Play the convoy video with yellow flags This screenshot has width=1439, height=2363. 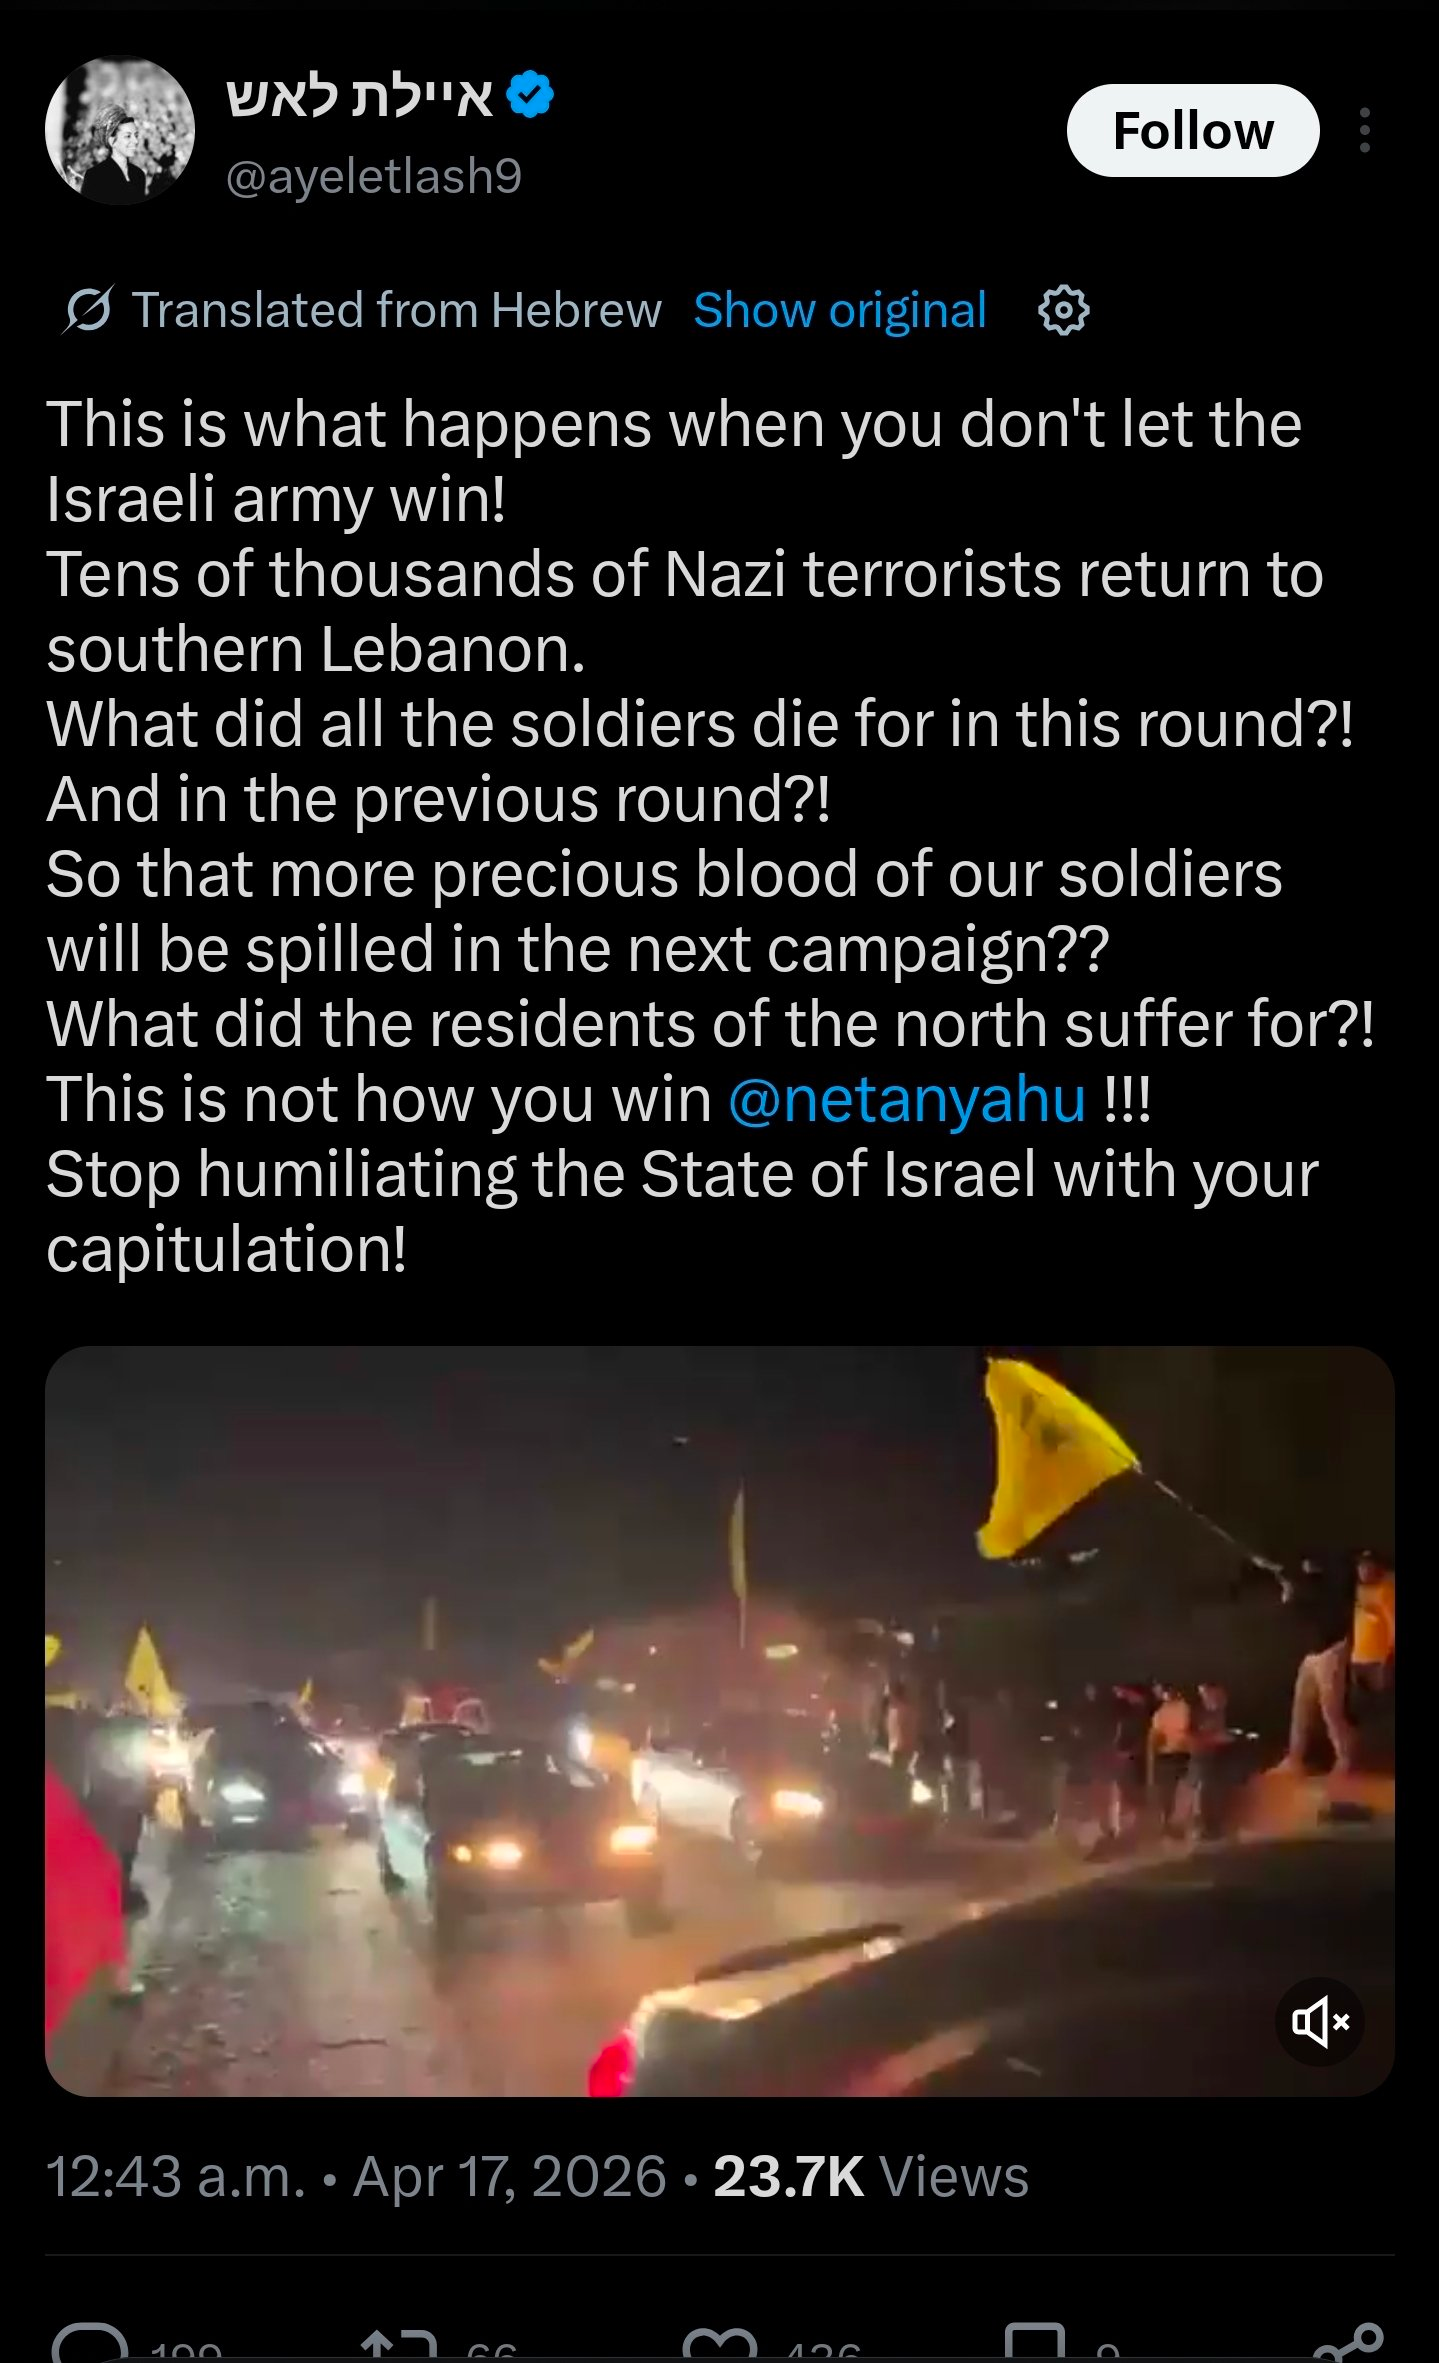[719, 1721]
